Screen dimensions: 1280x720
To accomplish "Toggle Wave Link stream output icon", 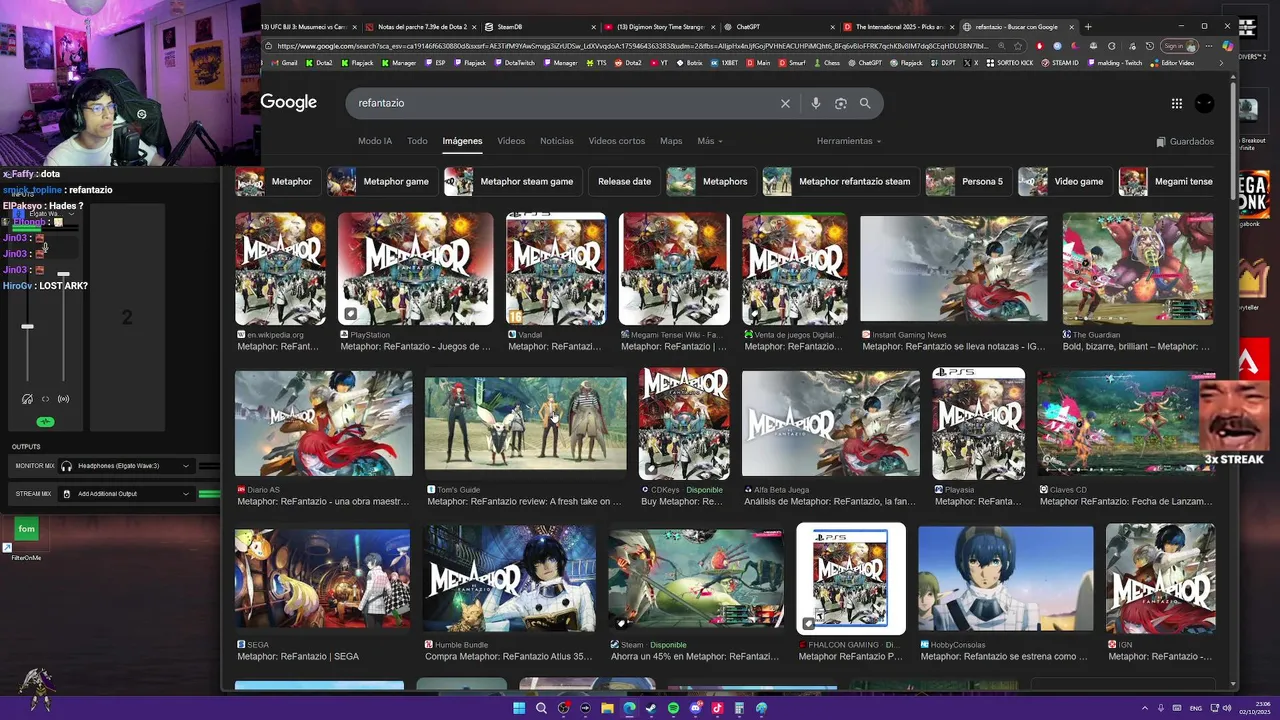I will tap(64, 399).
